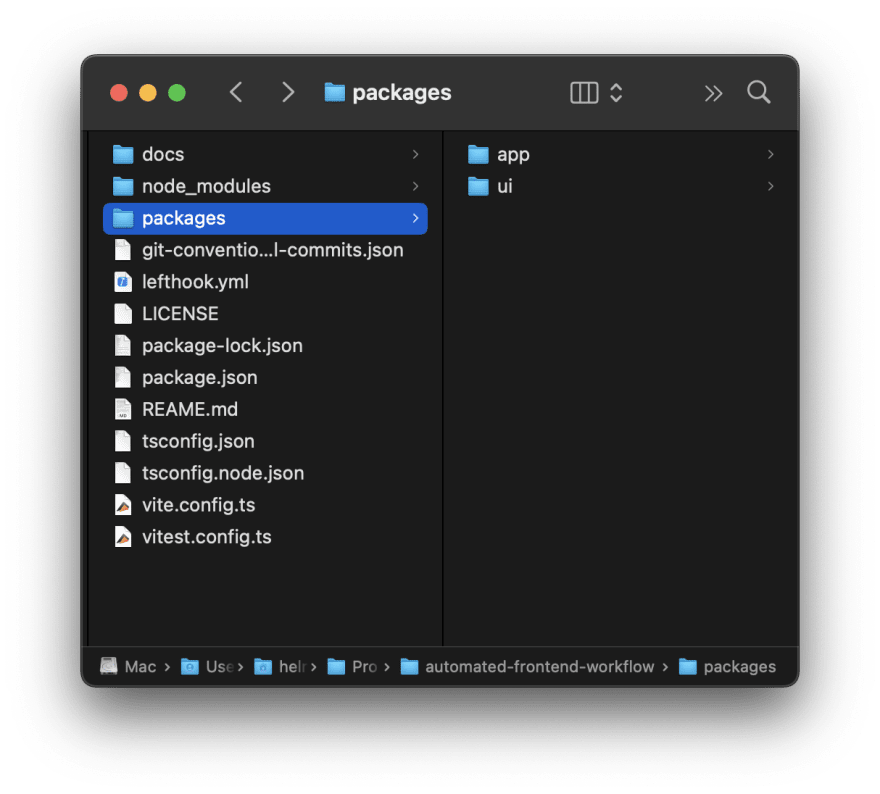Zoom the window with green button

(177, 93)
